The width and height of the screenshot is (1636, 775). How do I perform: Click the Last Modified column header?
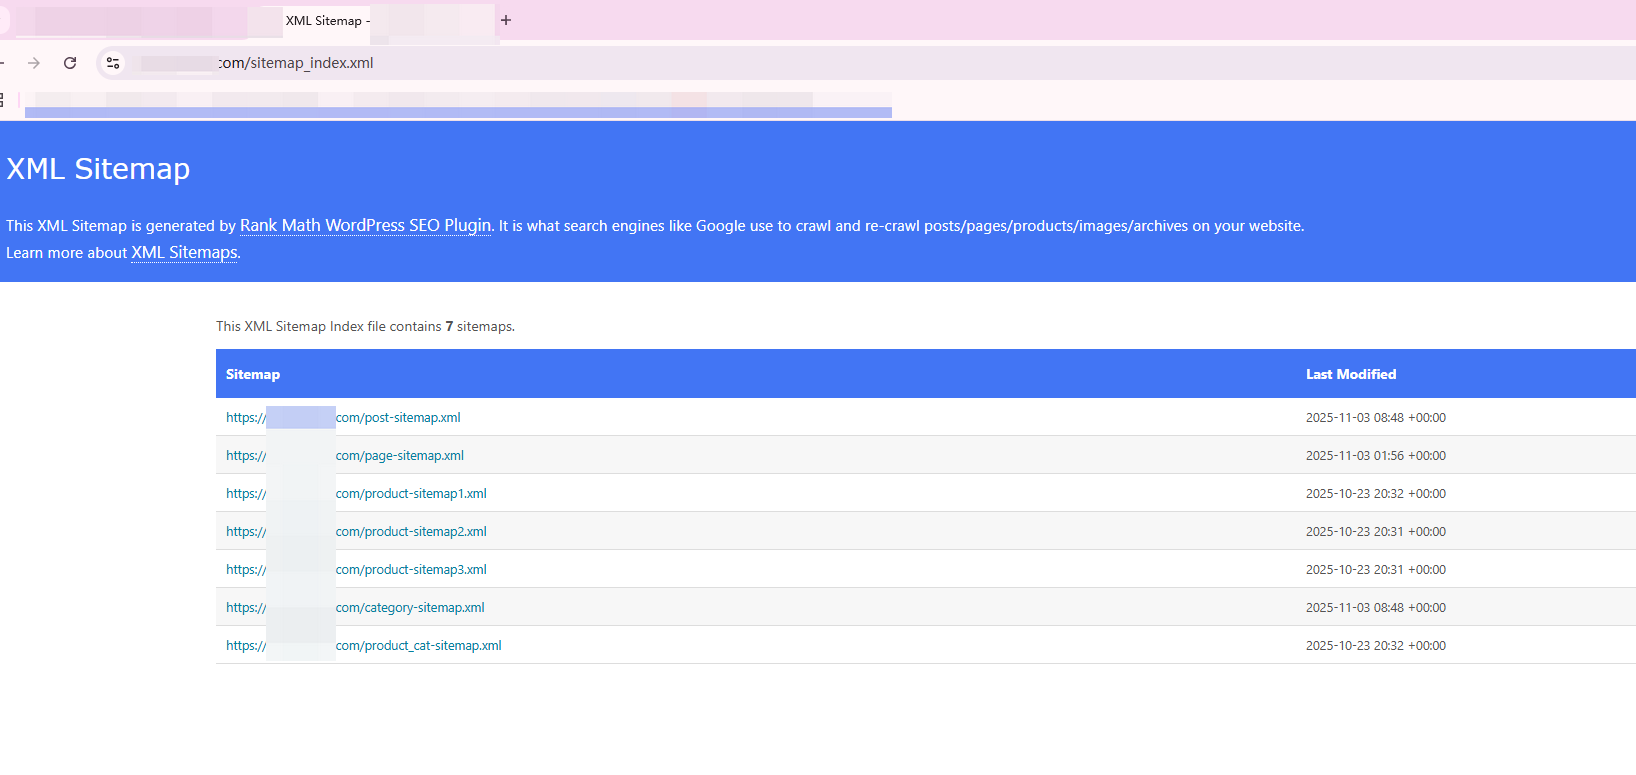(1350, 375)
